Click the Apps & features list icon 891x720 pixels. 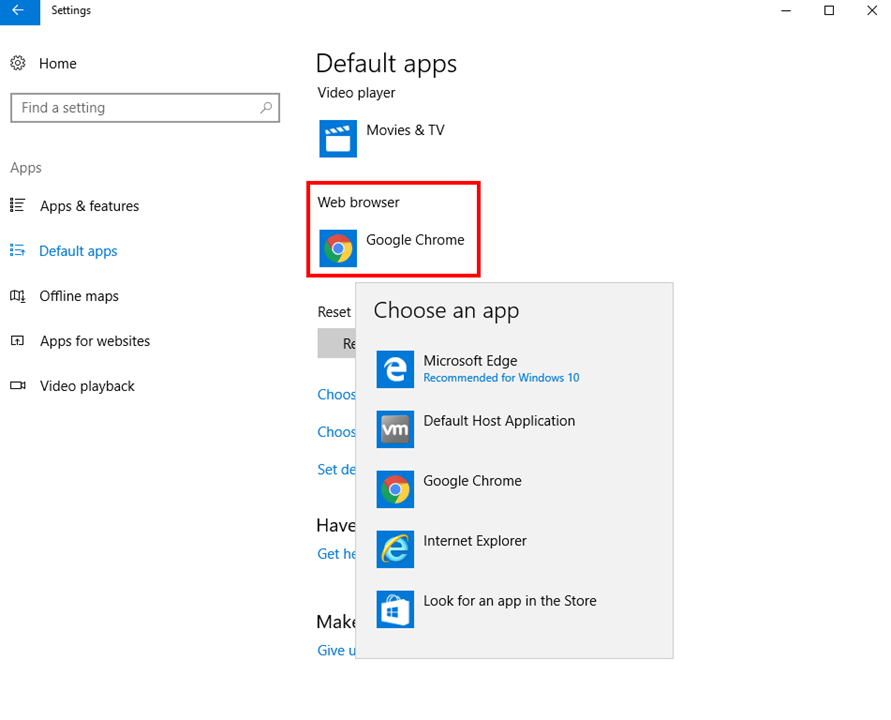(18, 205)
